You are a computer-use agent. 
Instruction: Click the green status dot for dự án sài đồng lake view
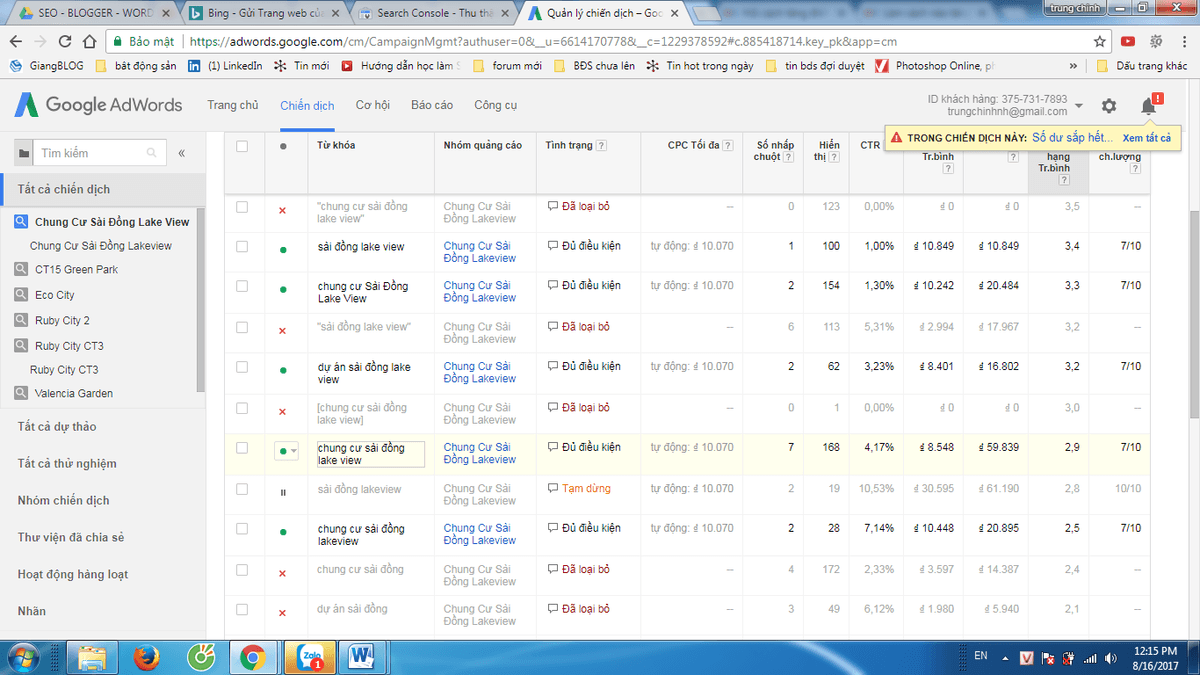[x=283, y=370]
